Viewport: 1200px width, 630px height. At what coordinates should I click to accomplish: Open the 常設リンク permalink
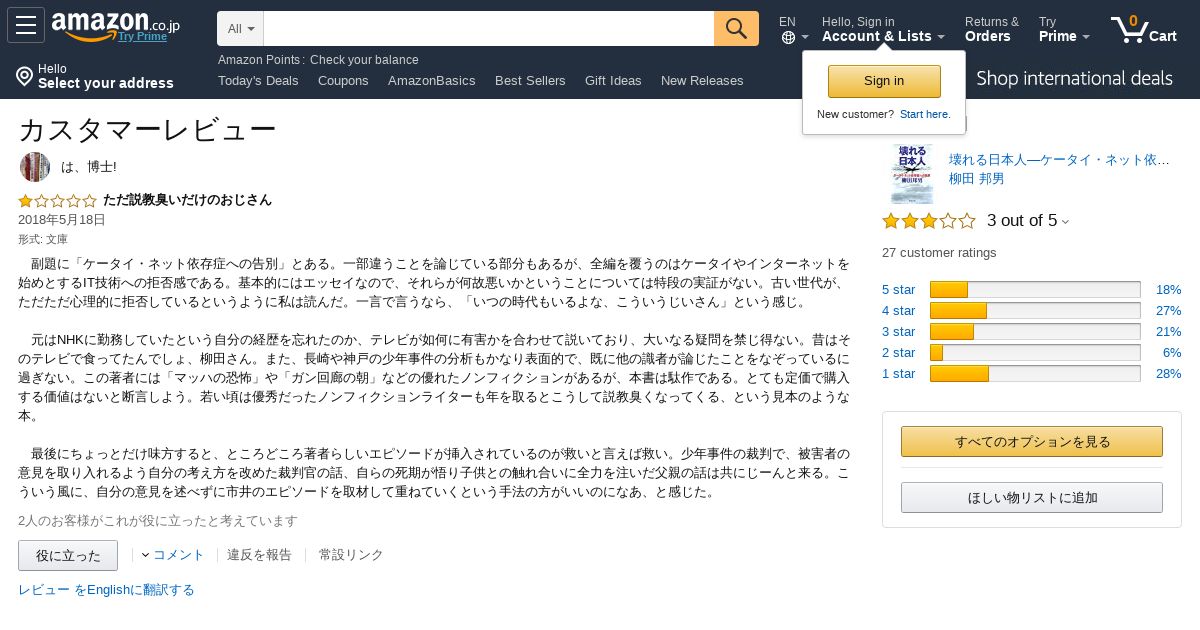(351, 555)
